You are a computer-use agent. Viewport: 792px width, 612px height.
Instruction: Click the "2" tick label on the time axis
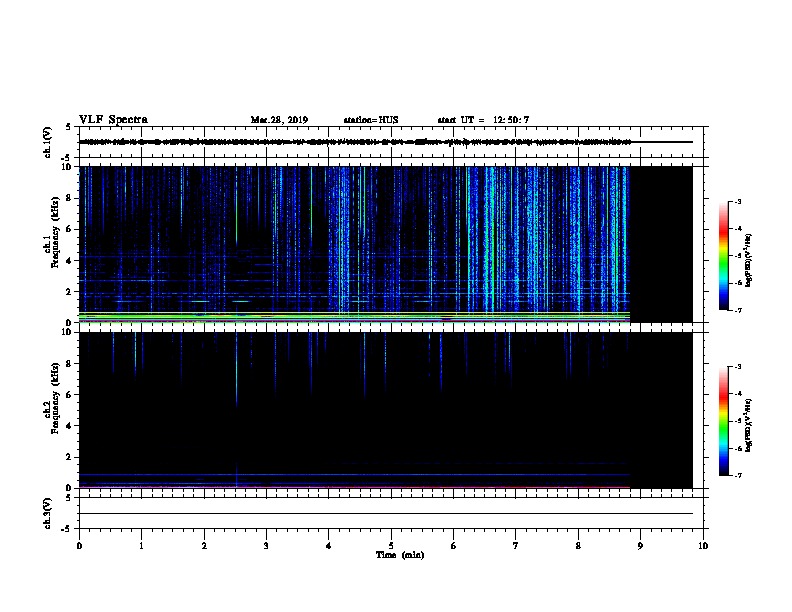(x=204, y=546)
